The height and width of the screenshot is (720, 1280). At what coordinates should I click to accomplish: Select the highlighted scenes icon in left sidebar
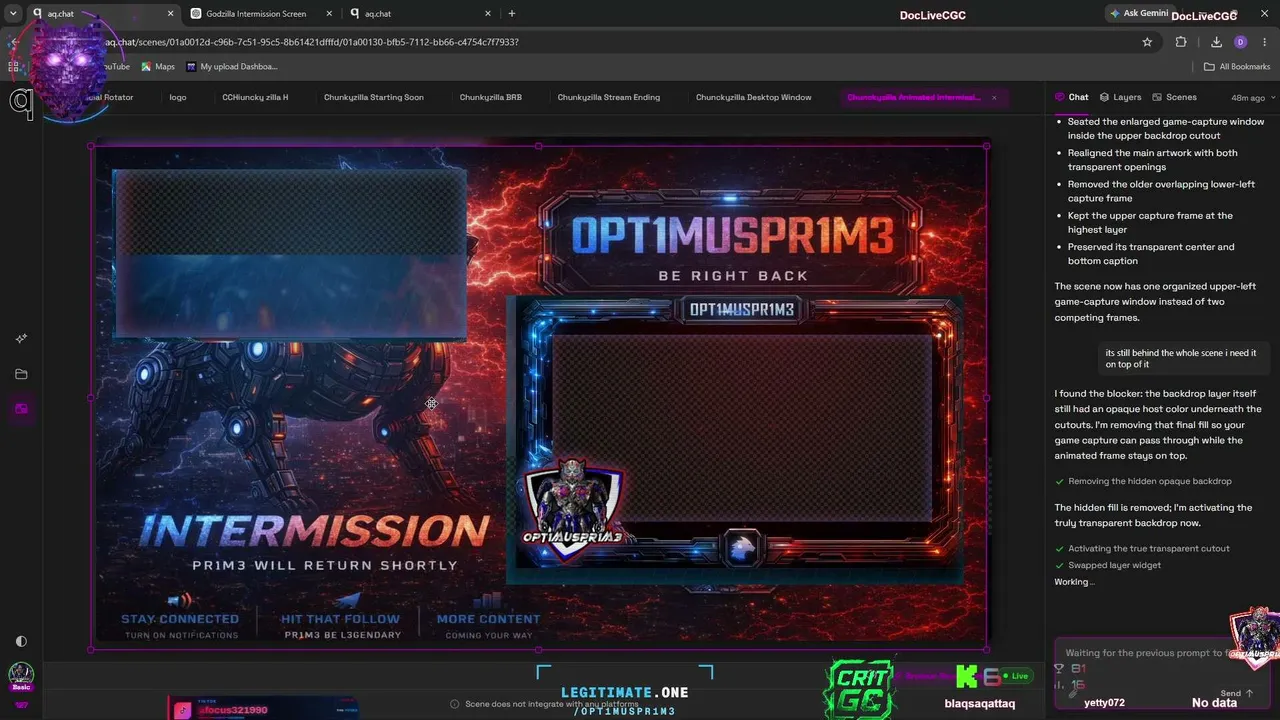(21, 409)
